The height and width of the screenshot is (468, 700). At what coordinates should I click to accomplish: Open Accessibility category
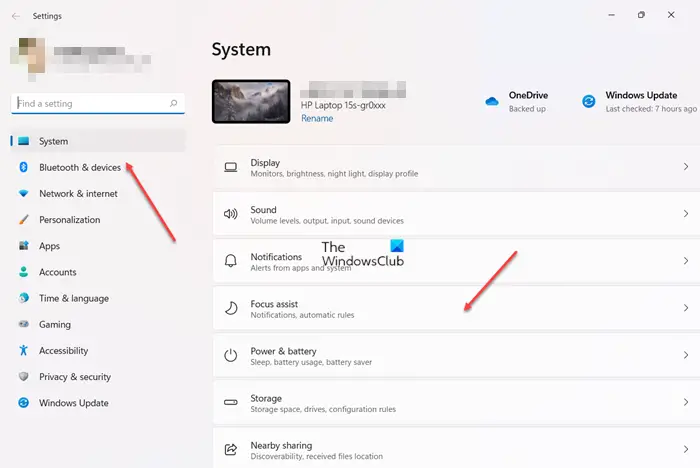coord(98,350)
